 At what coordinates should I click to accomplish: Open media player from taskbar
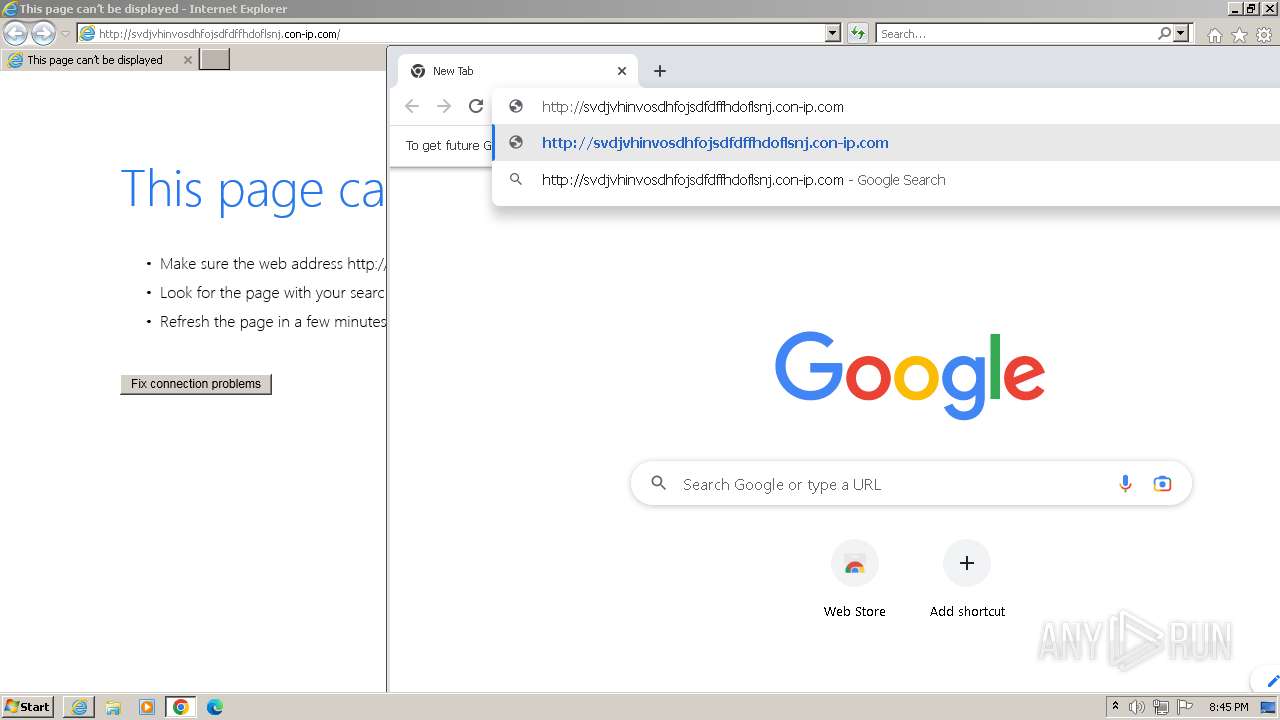point(147,707)
